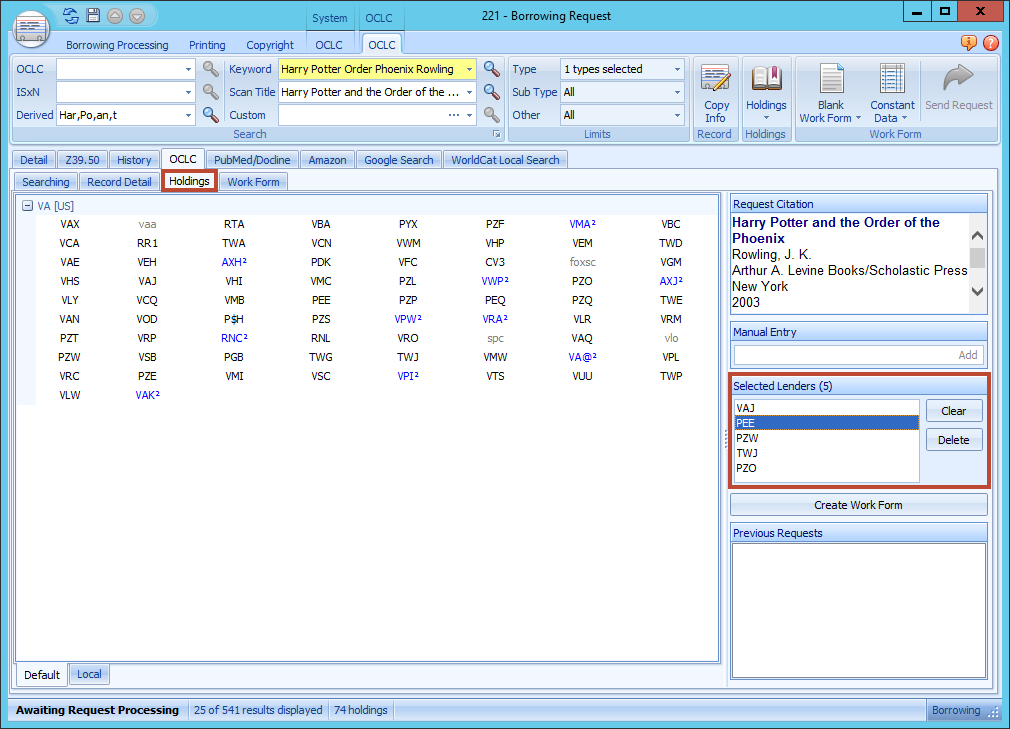Click the Save icon in the quick access toolbar
Image resolution: width=1010 pixels, height=729 pixels.
click(91, 15)
